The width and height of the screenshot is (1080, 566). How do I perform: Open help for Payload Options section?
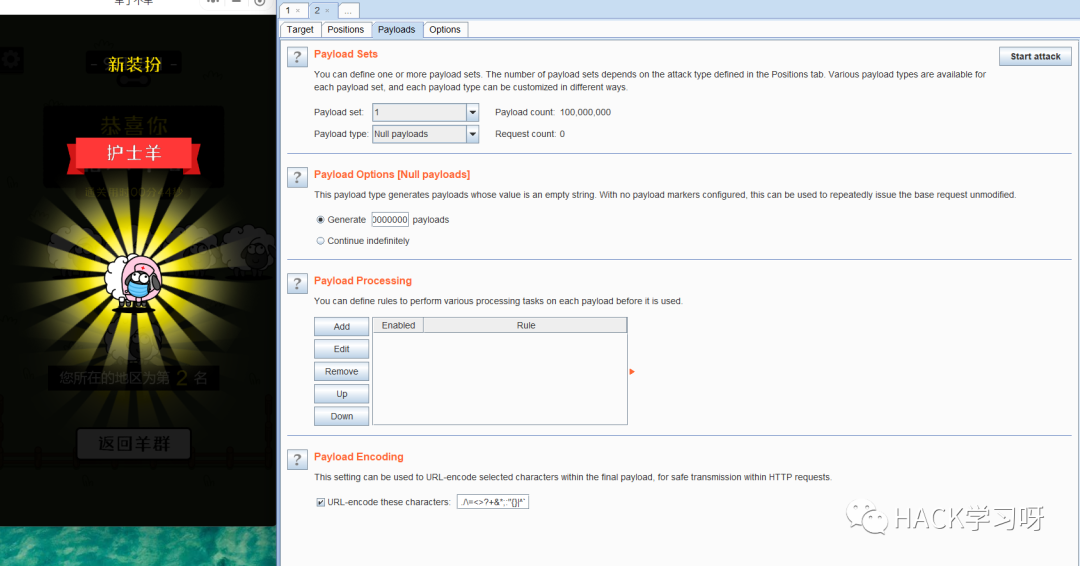(297, 177)
